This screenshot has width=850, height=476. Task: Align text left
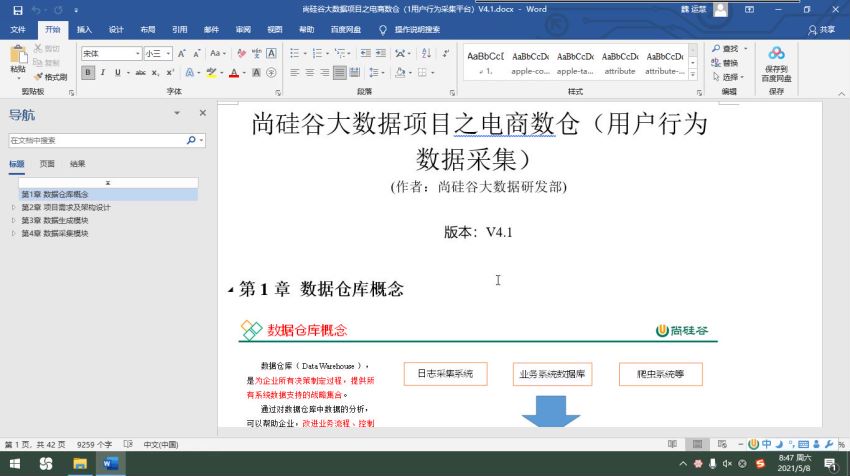(294, 72)
